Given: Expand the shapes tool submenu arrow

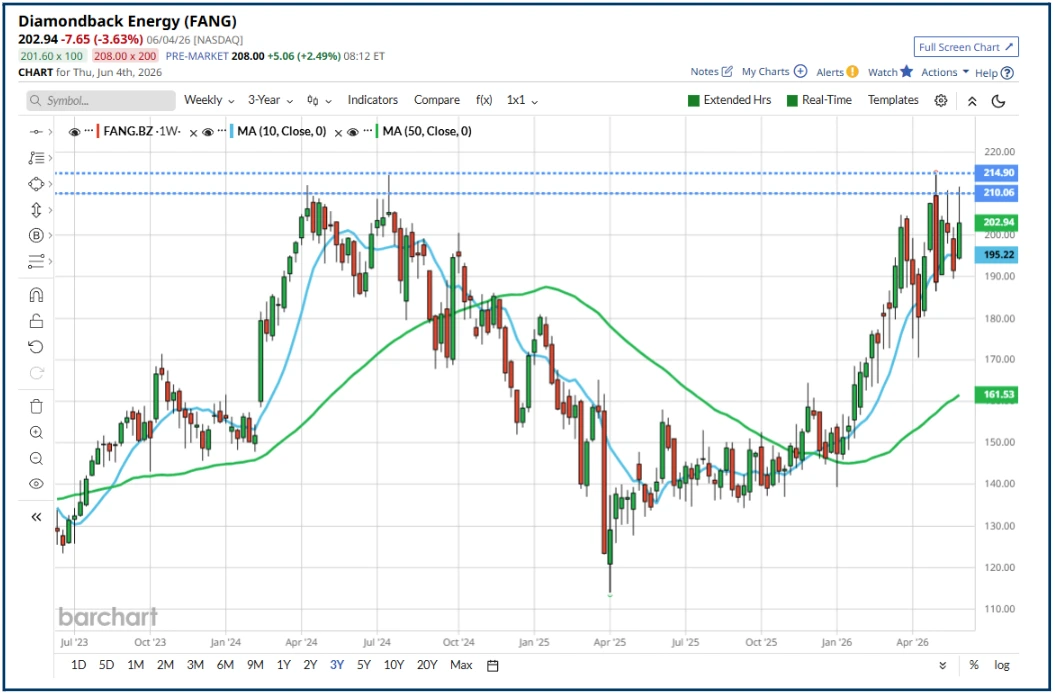Looking at the screenshot, I should (x=50, y=184).
